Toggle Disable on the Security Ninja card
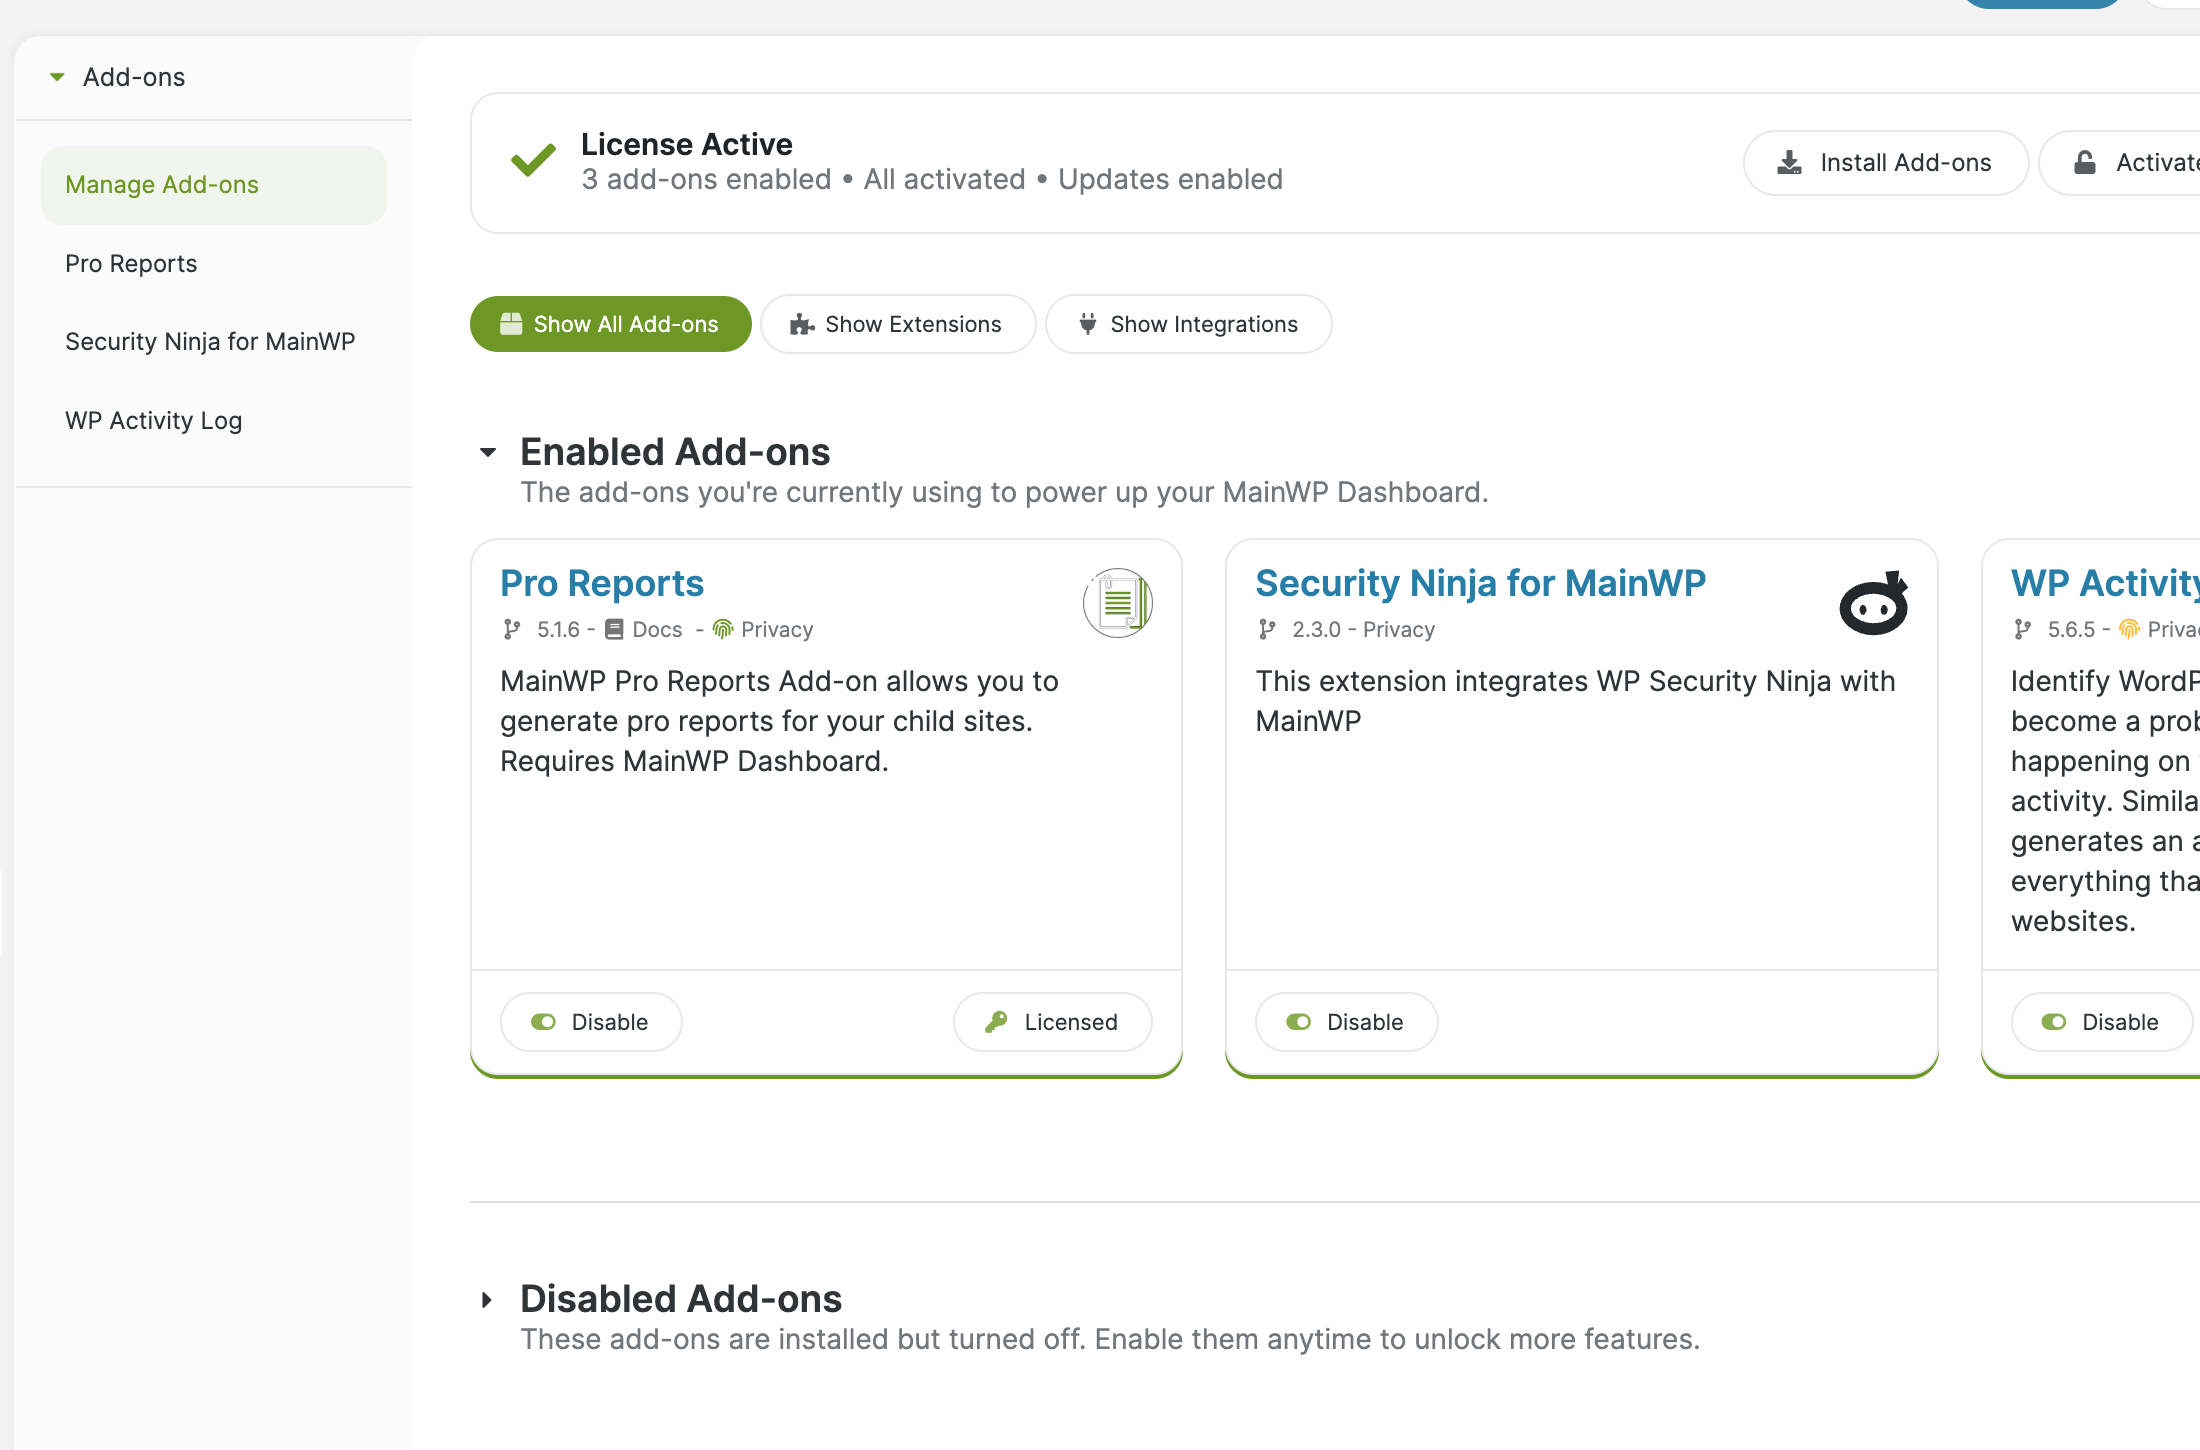The height and width of the screenshot is (1450, 2200). [1346, 1022]
